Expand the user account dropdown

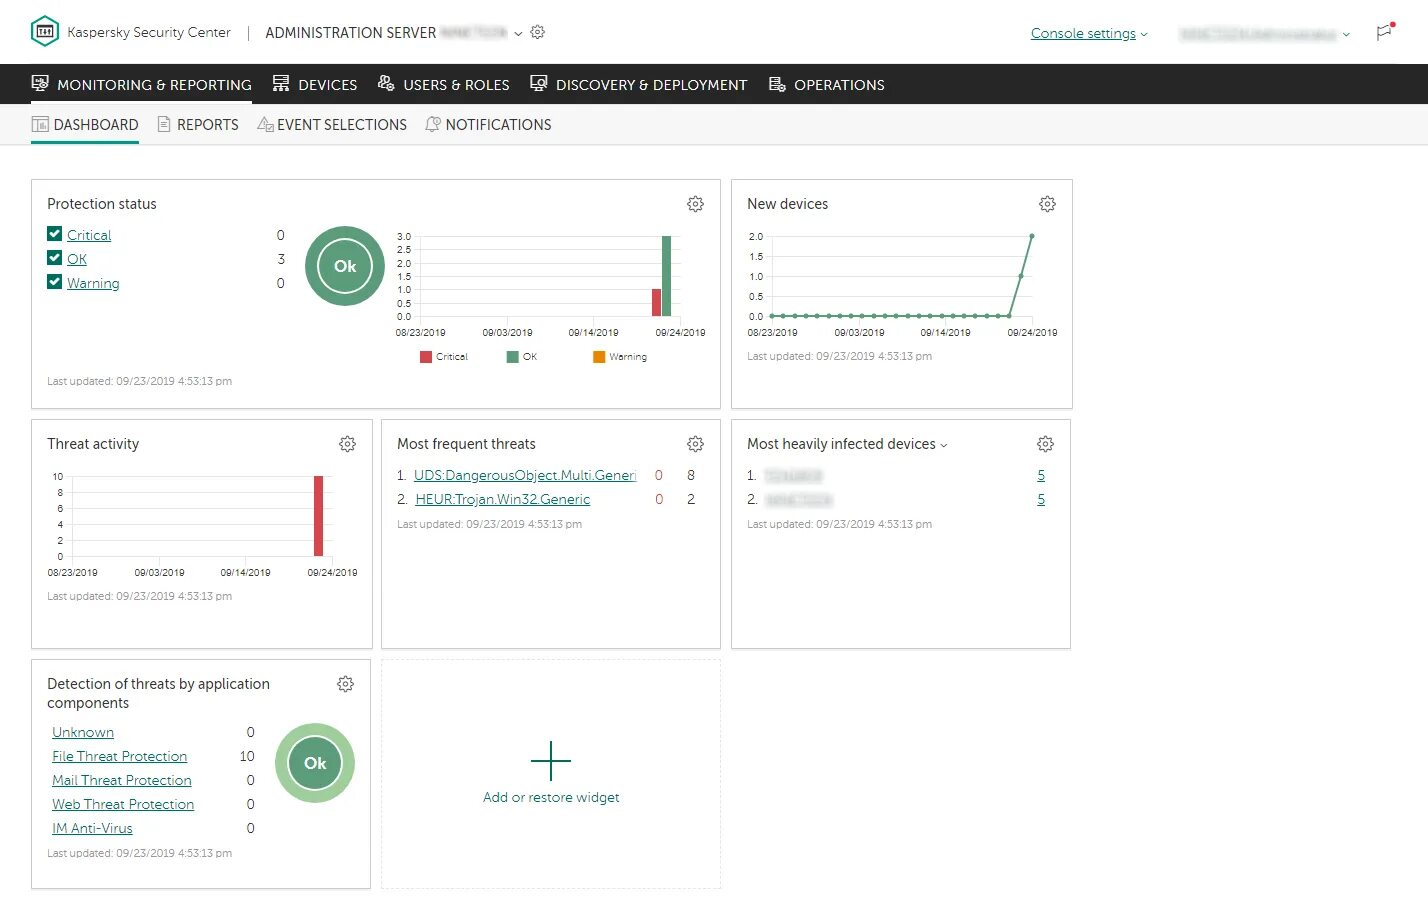[x=1346, y=34]
